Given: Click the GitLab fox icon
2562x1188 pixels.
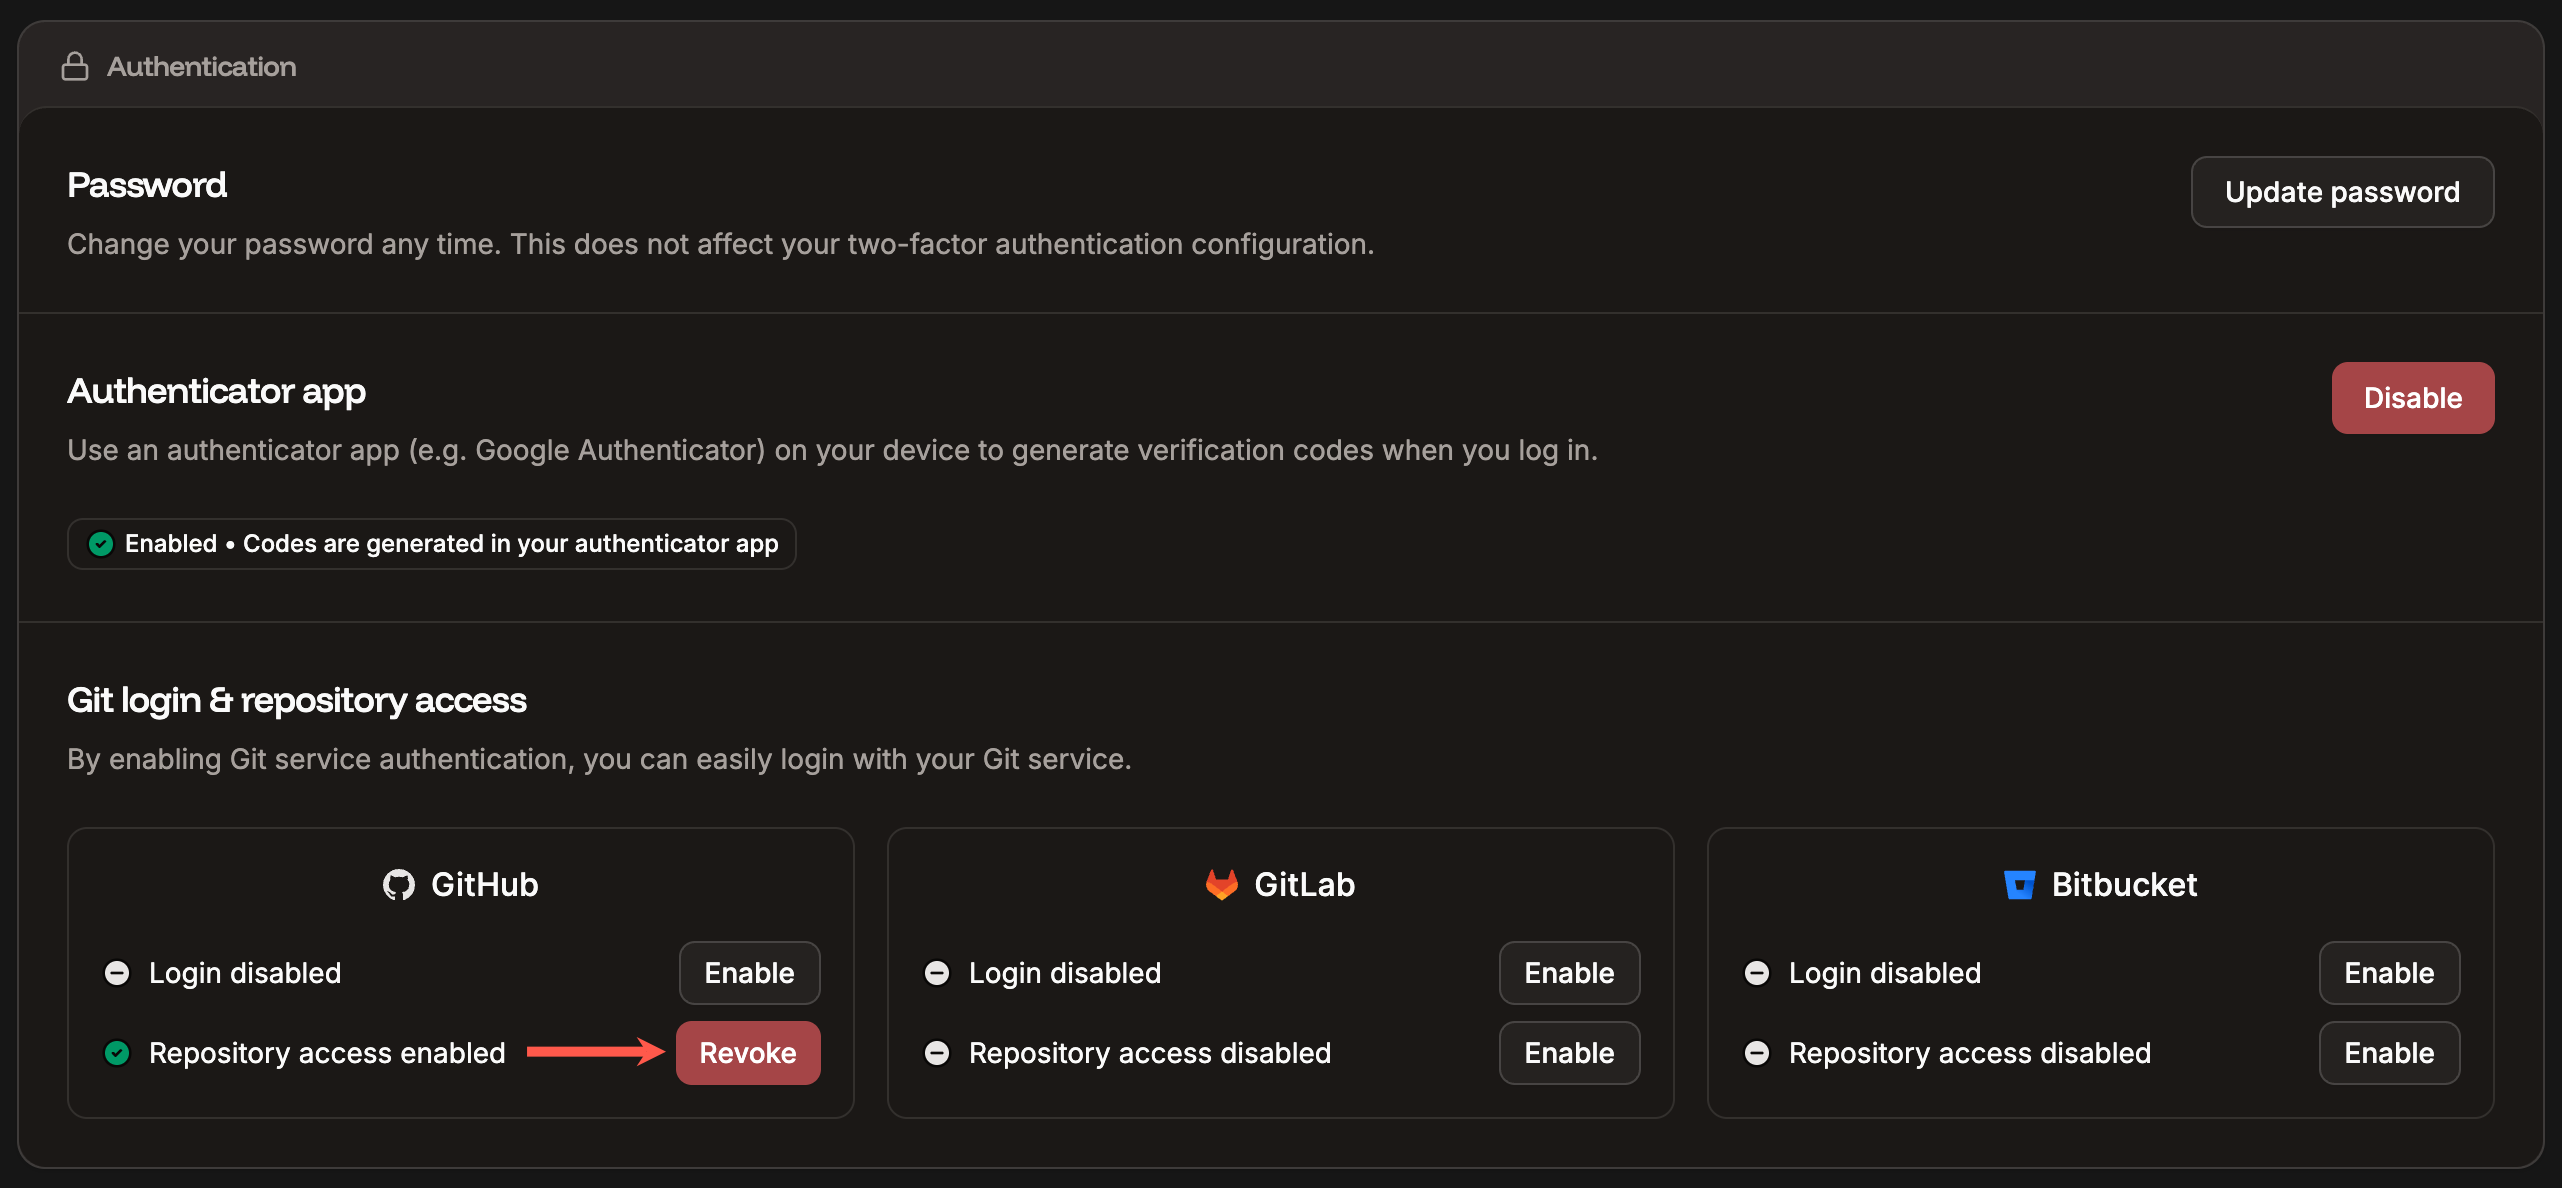Looking at the screenshot, I should (1221, 884).
